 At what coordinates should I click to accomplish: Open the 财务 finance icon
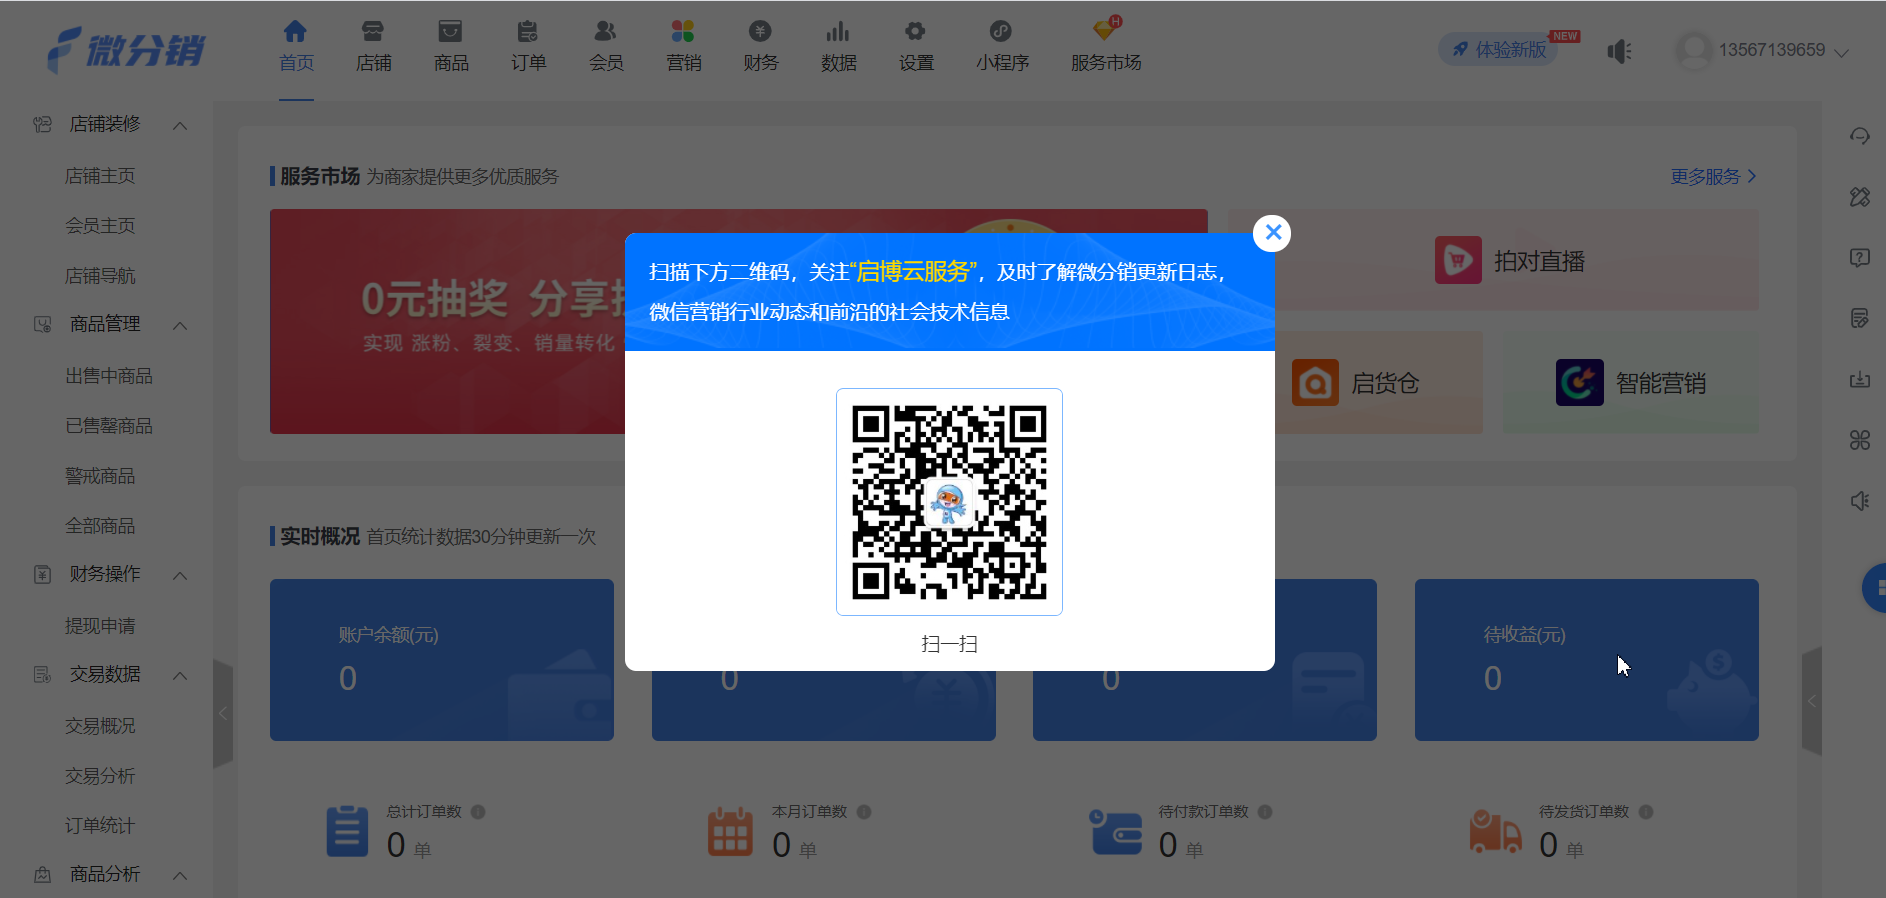pos(760,32)
